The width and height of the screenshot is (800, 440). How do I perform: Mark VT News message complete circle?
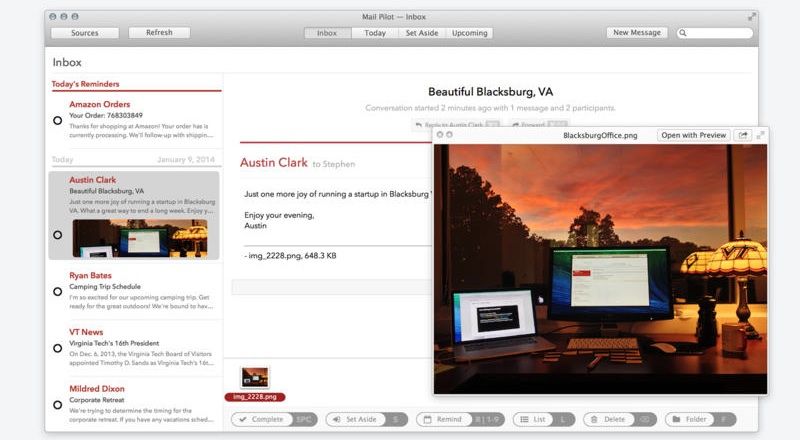(58, 348)
